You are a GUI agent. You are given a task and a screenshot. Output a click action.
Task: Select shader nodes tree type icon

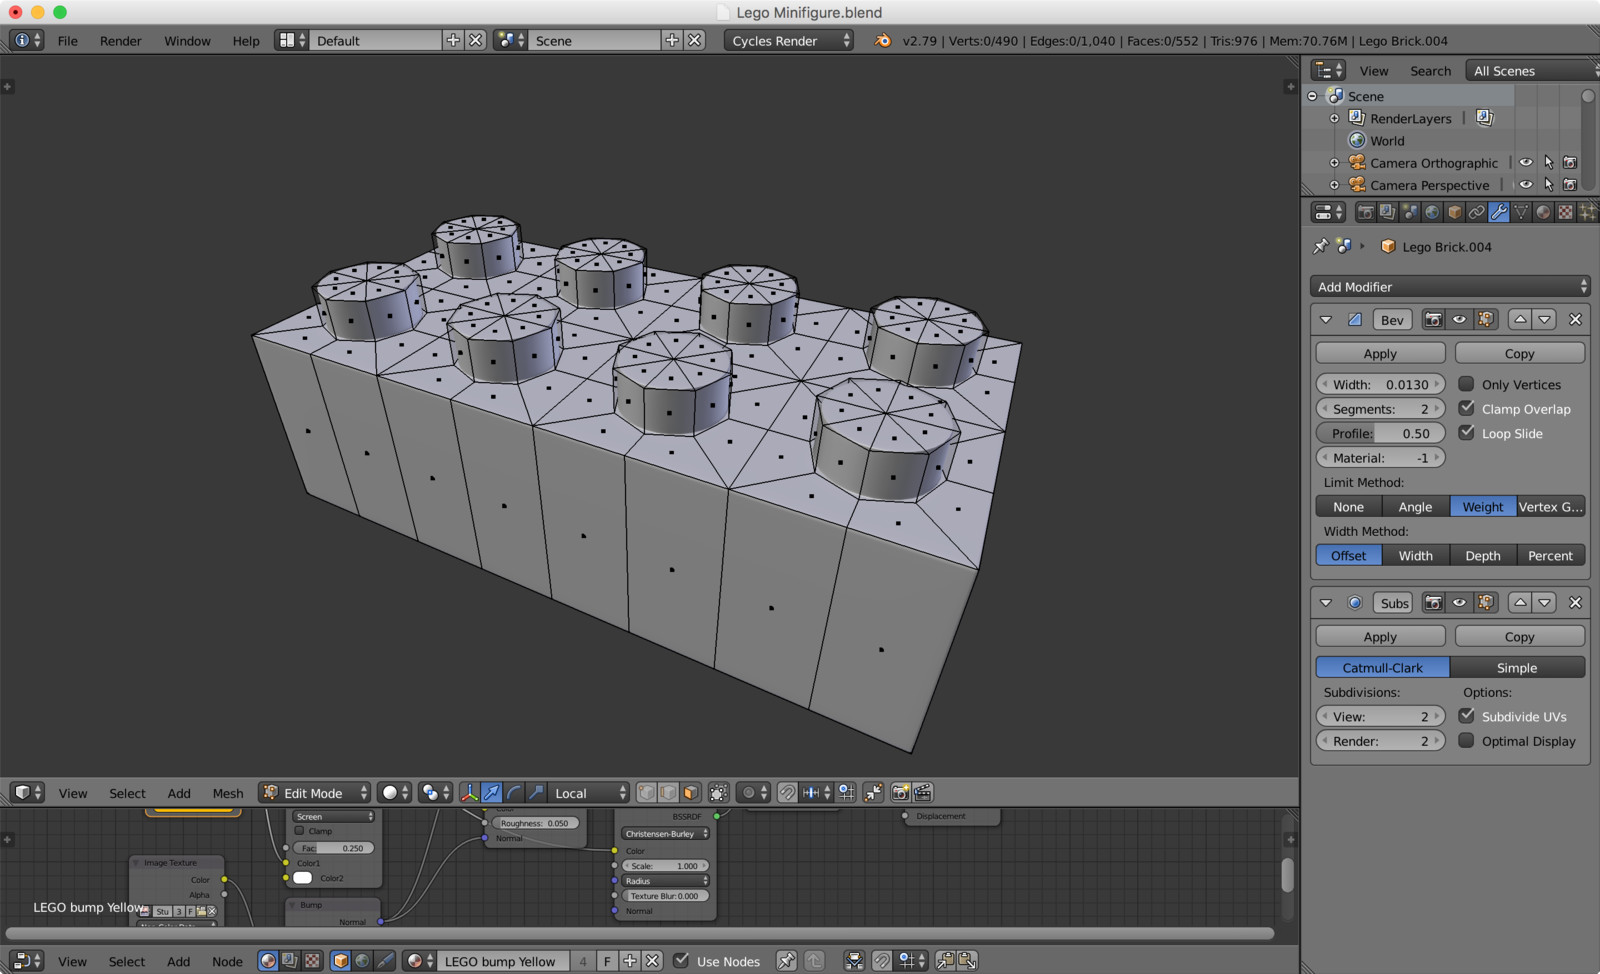pyautogui.click(x=268, y=961)
